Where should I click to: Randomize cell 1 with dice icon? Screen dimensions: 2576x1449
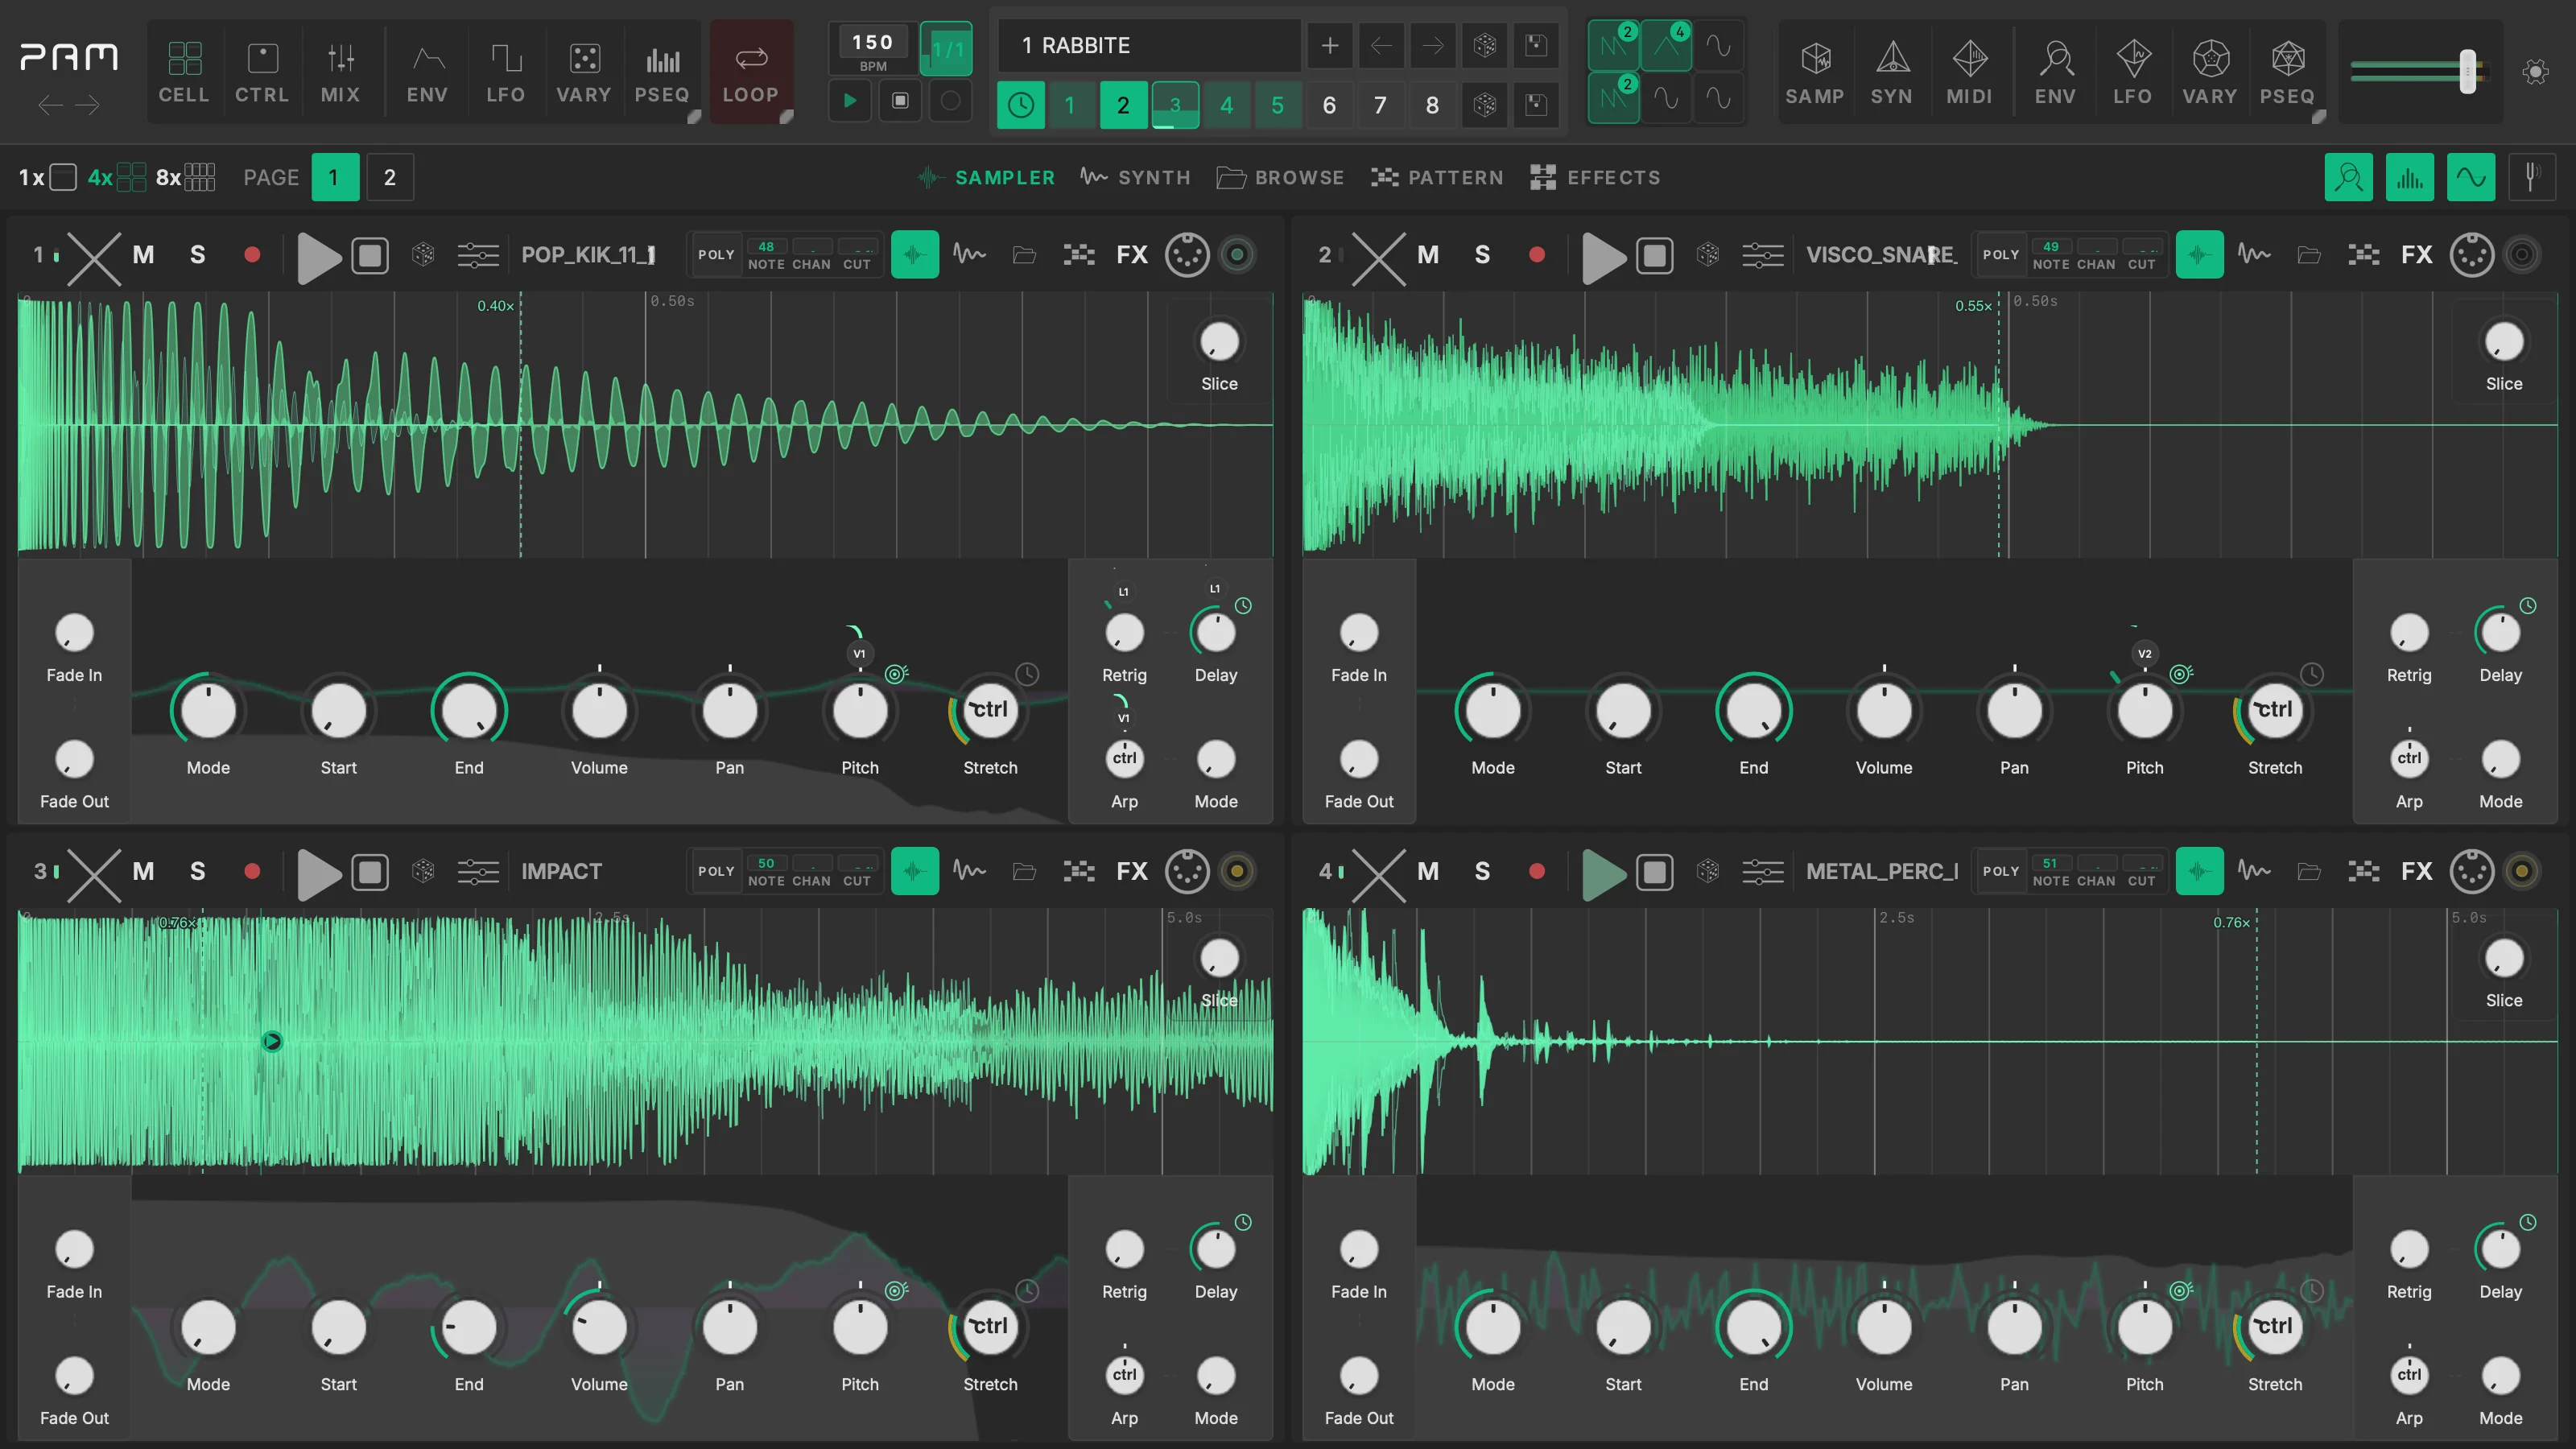pyautogui.click(x=423, y=255)
